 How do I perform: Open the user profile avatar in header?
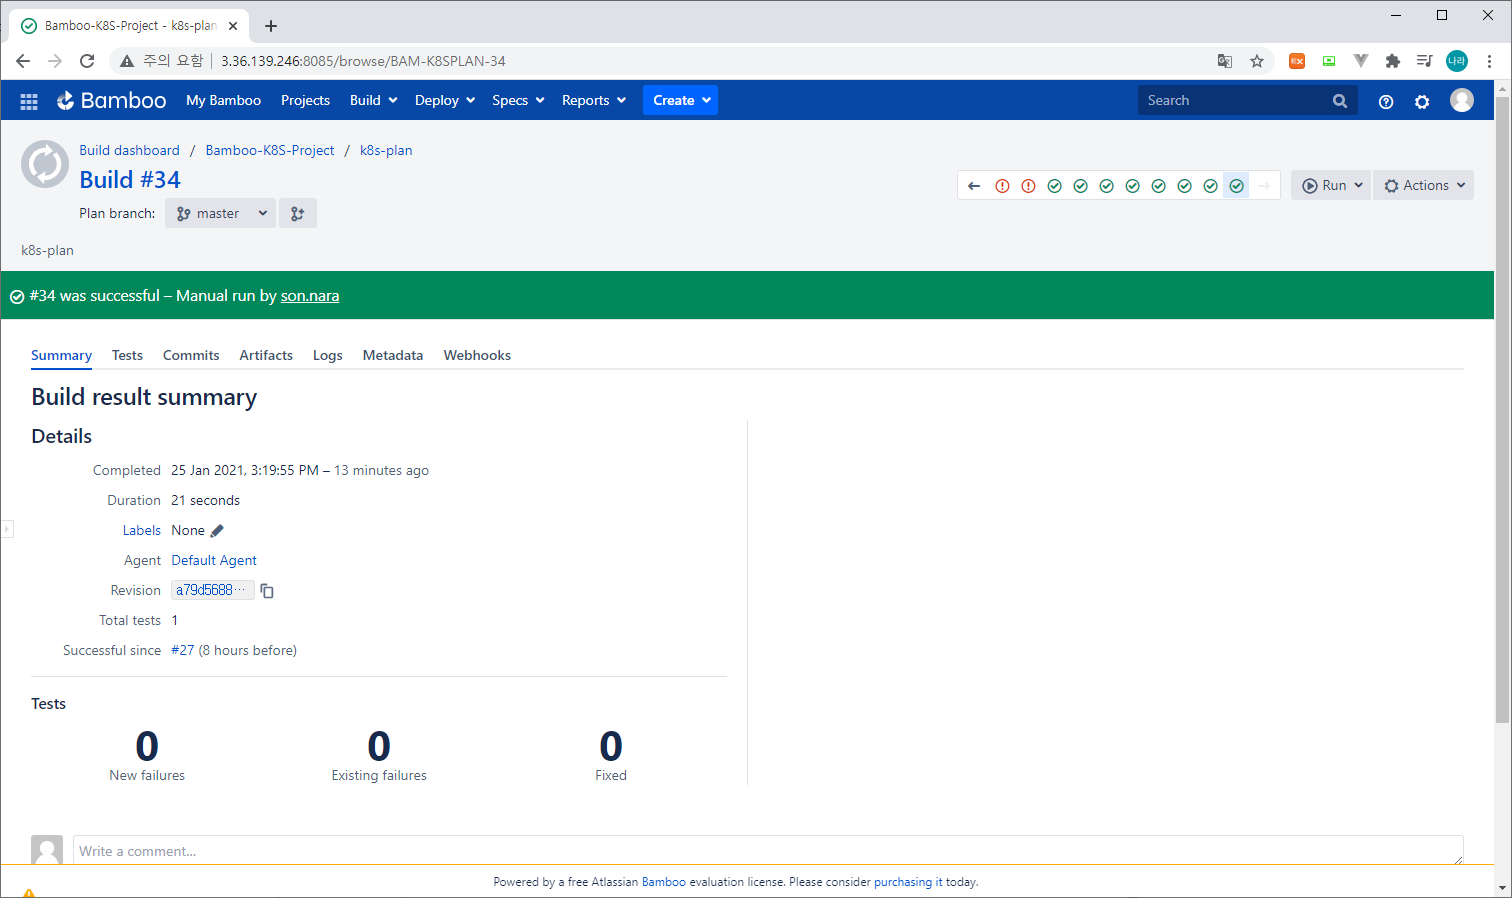pyautogui.click(x=1462, y=100)
